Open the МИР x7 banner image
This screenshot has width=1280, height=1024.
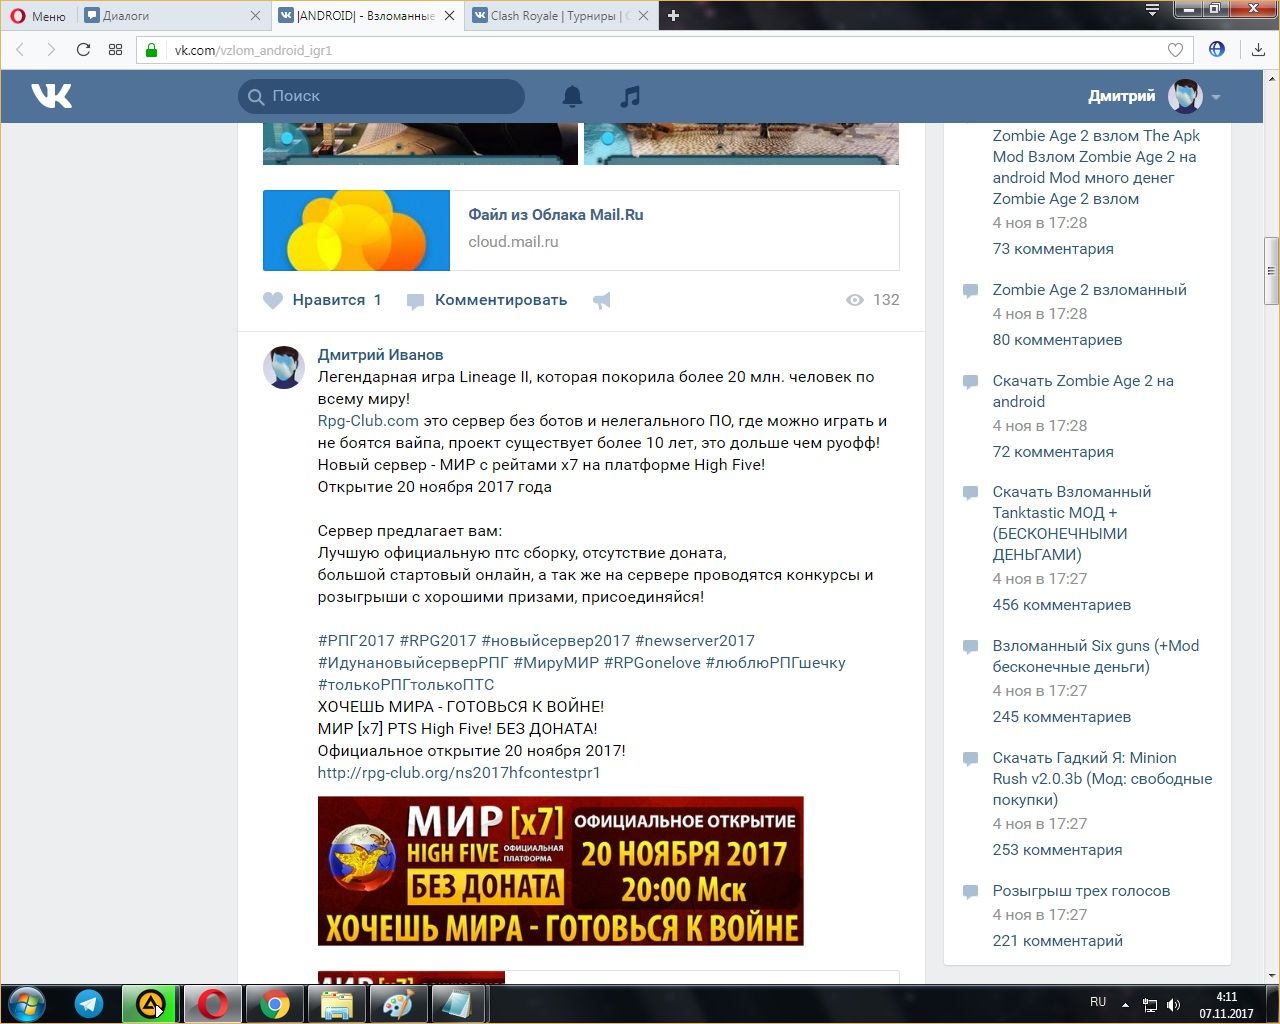(561, 871)
